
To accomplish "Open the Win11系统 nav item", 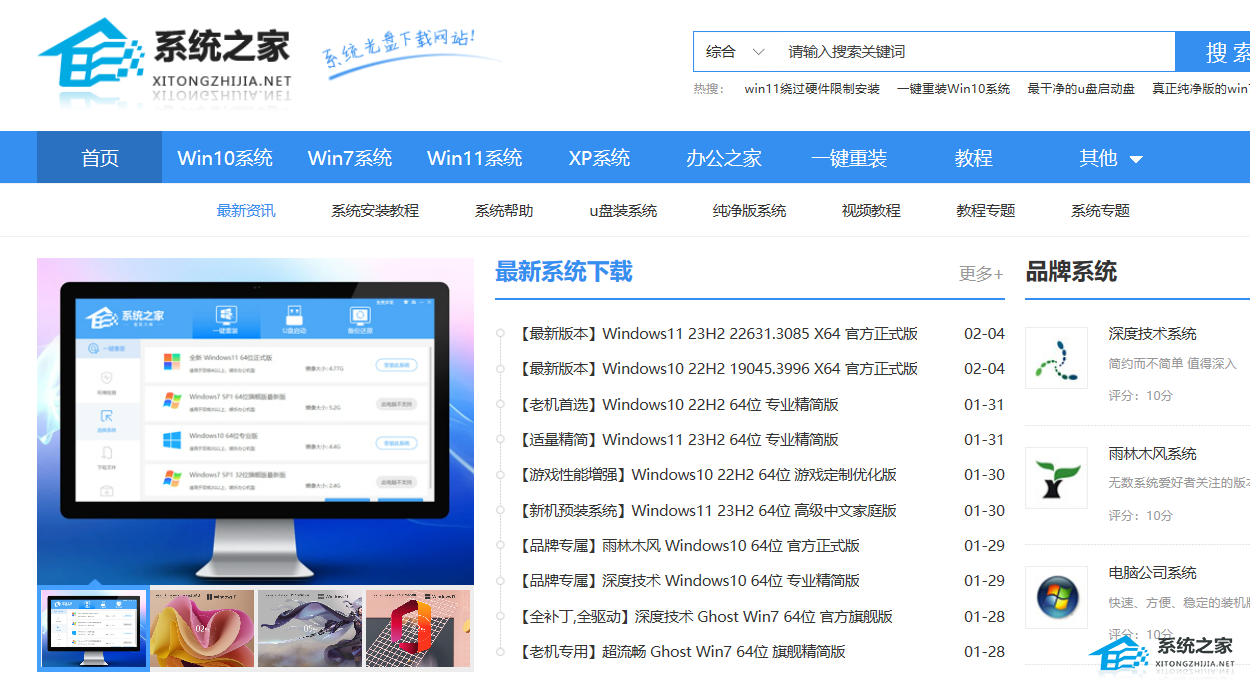I will click(x=475, y=158).
